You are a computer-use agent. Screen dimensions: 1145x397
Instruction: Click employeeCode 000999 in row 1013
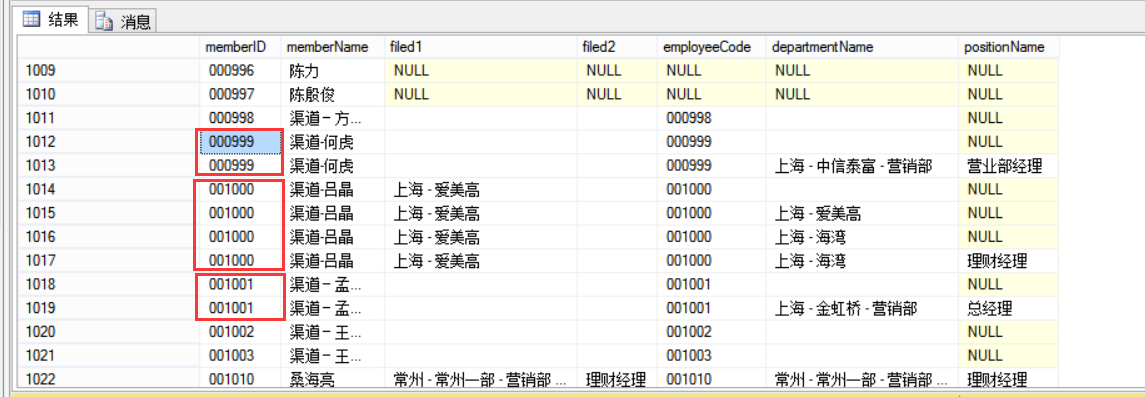(711, 166)
